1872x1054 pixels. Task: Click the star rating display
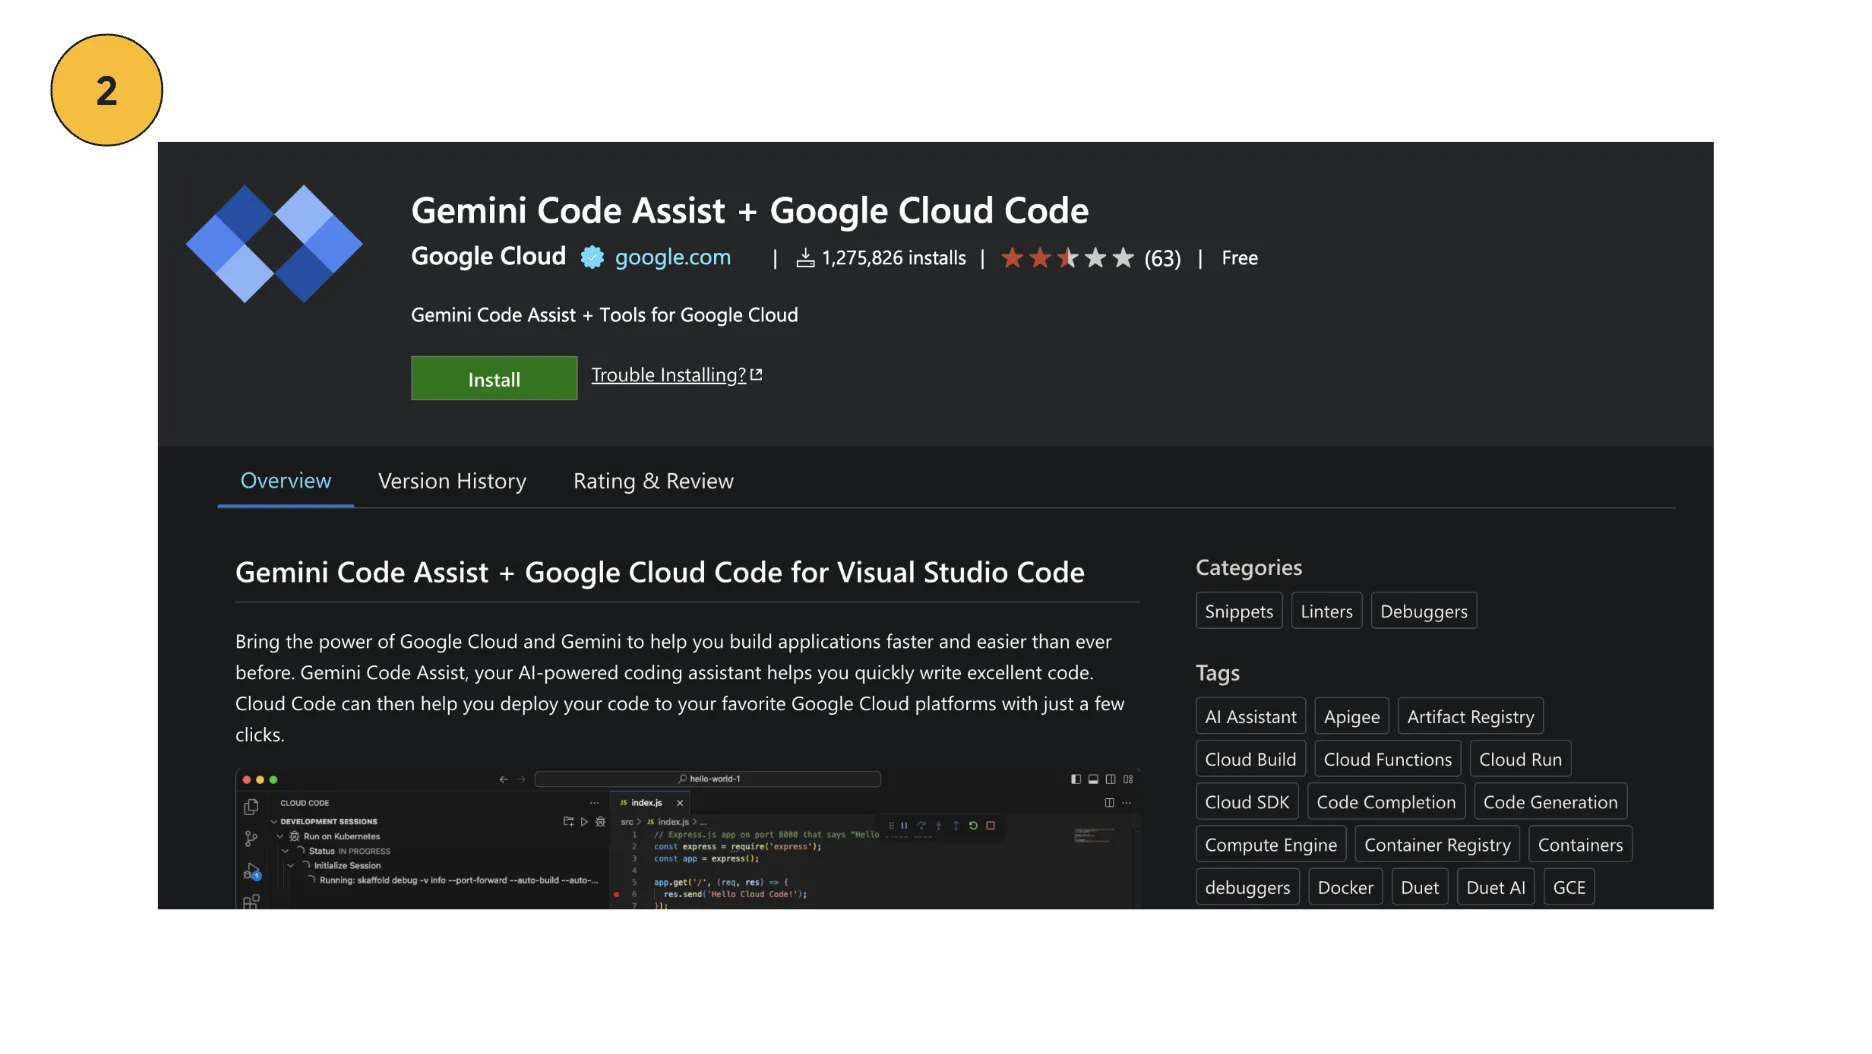(1068, 258)
